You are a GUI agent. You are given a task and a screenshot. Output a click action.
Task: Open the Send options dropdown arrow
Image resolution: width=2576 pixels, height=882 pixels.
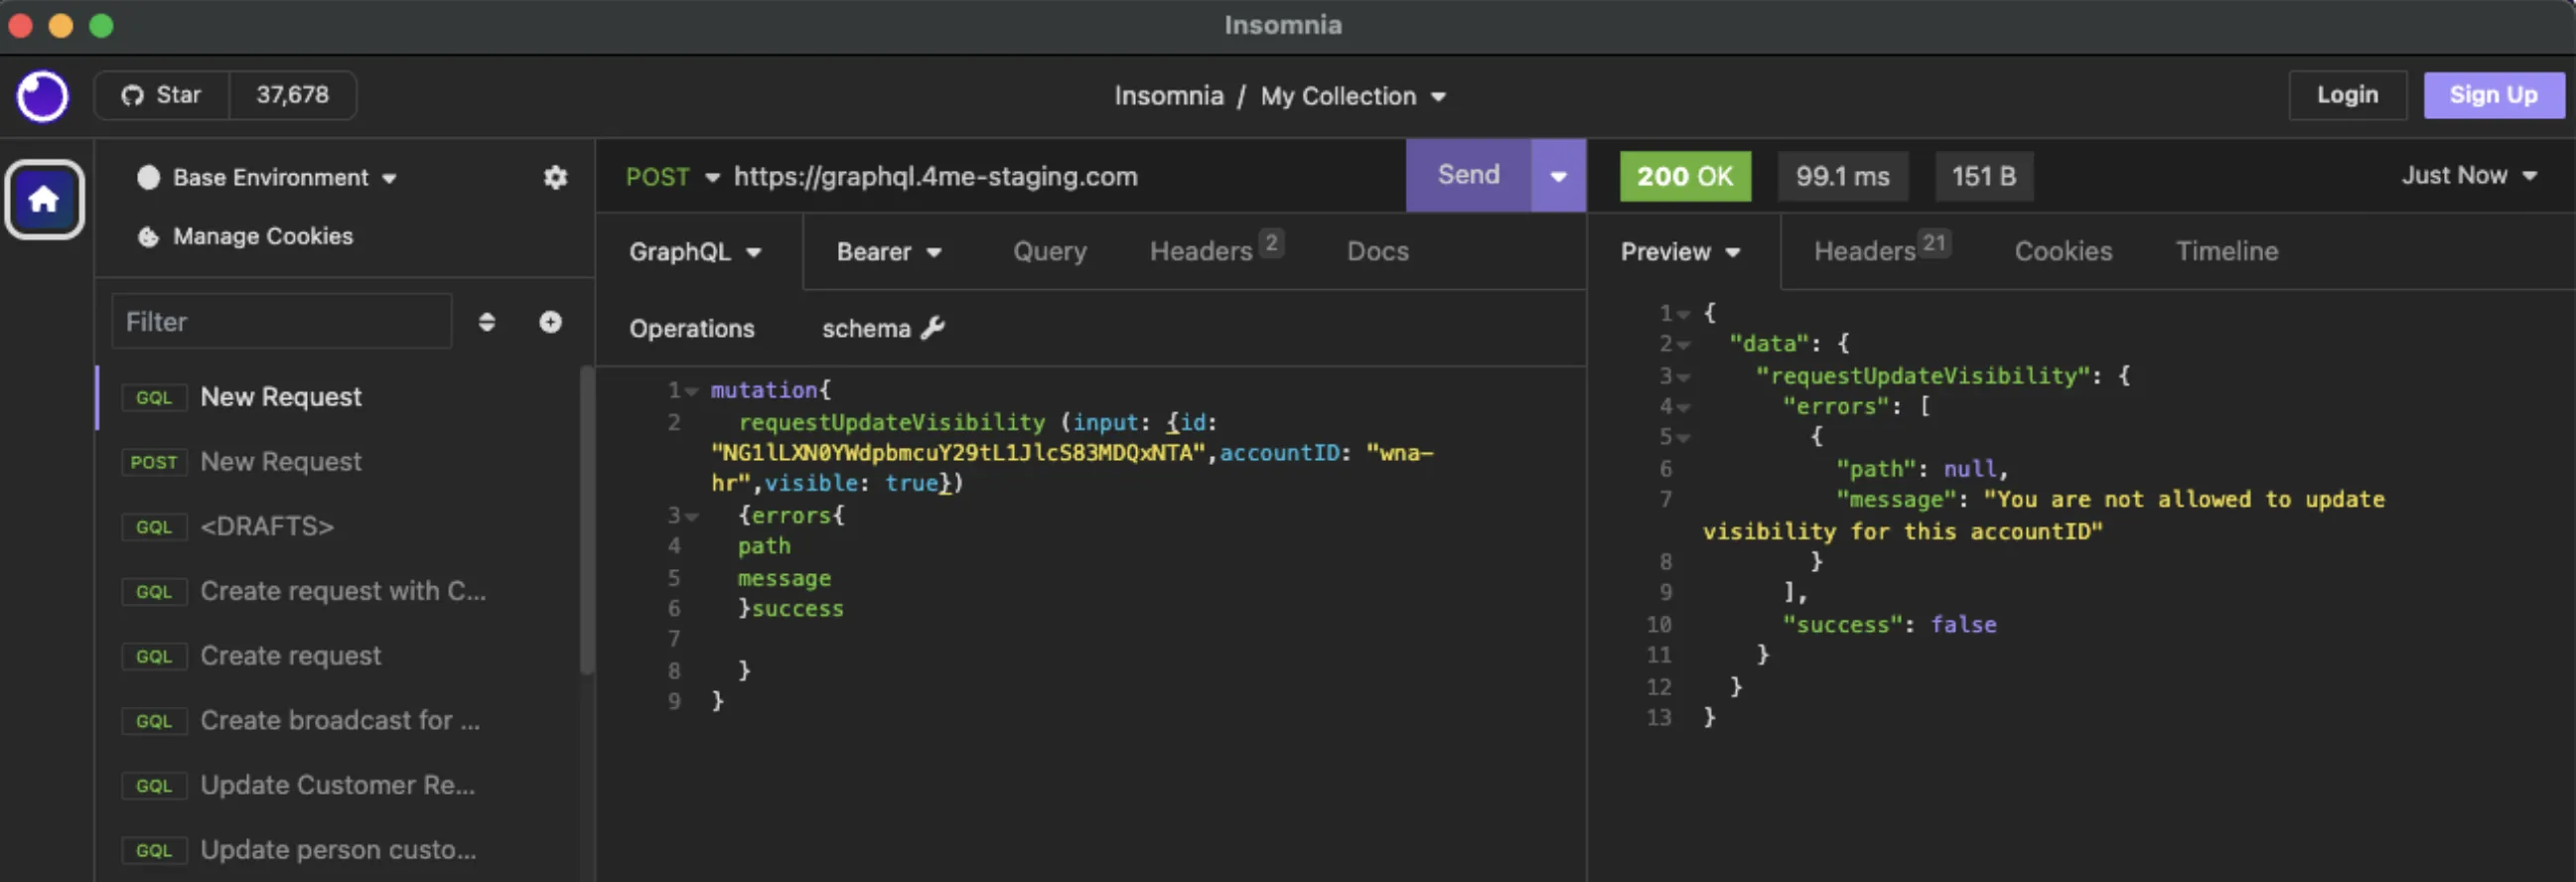pos(1558,176)
